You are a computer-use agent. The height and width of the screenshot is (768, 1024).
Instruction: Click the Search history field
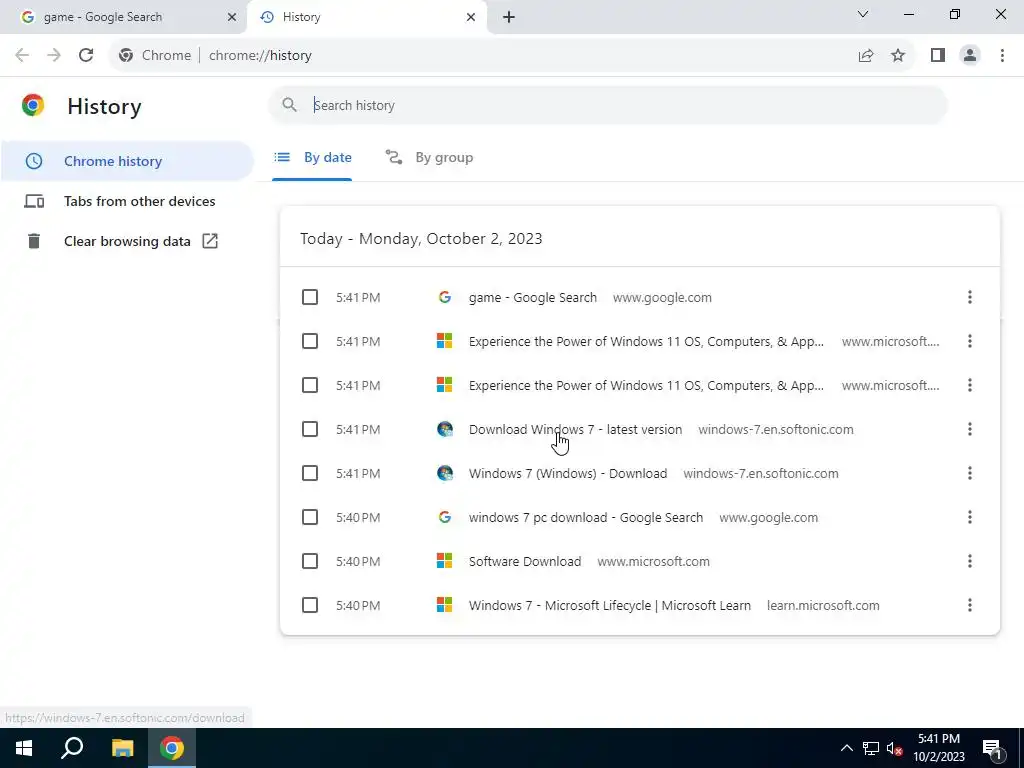607,105
